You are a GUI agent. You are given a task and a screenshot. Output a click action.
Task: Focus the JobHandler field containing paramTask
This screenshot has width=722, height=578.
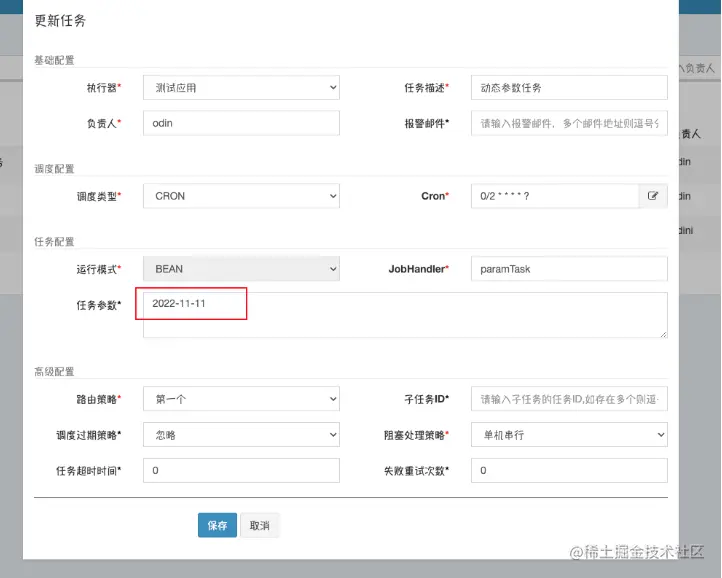click(x=569, y=269)
